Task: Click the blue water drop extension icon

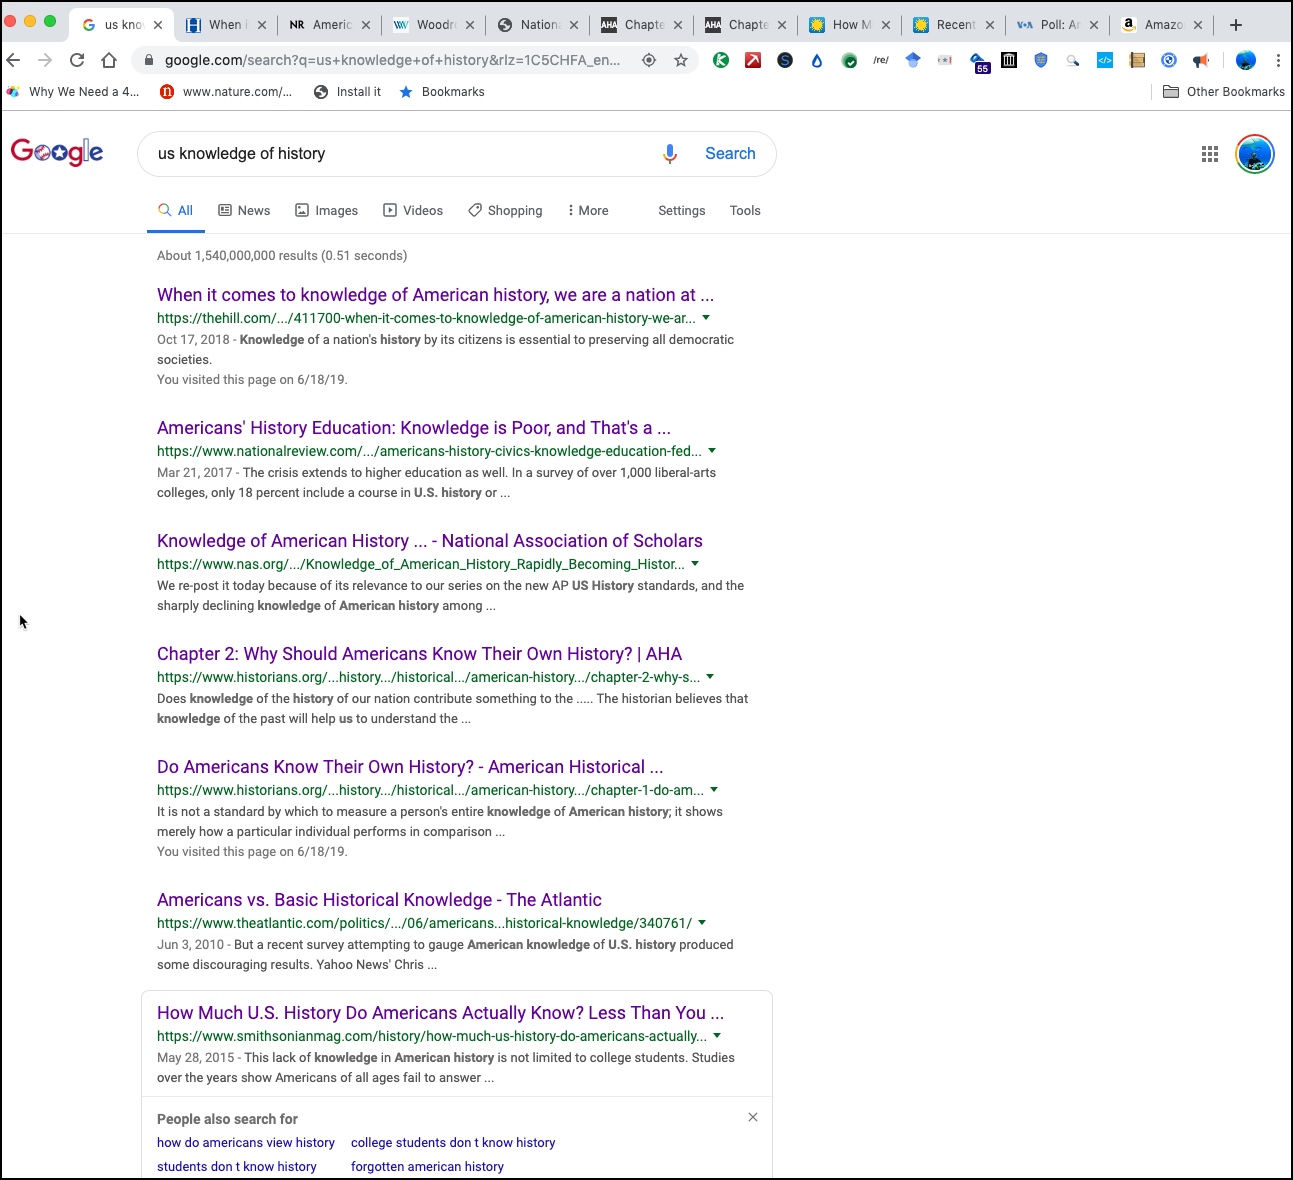Action: pos(817,60)
